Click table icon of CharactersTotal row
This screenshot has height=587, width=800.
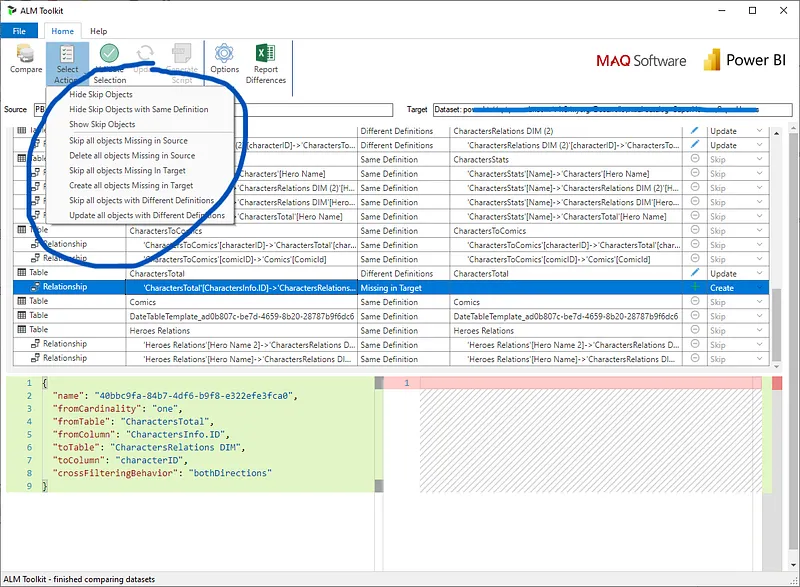click(22, 272)
